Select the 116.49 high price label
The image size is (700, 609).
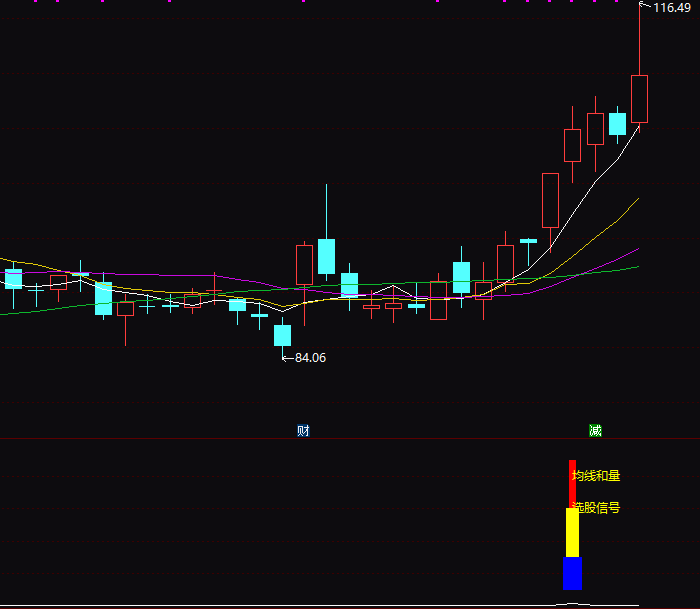tap(672, 8)
